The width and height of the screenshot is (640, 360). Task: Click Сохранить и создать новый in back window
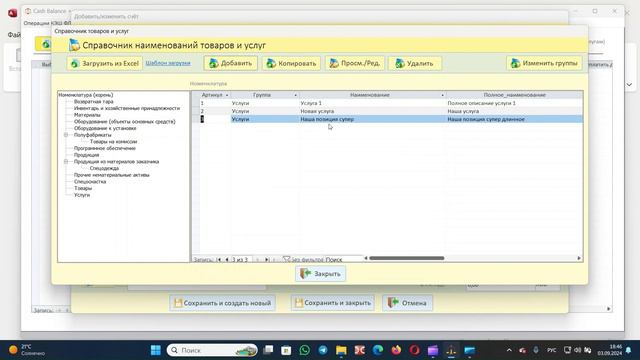coord(222,303)
